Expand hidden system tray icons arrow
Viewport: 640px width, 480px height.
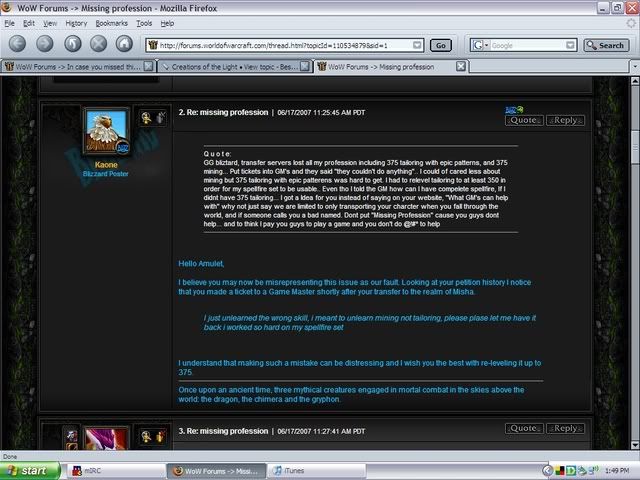pos(547,471)
